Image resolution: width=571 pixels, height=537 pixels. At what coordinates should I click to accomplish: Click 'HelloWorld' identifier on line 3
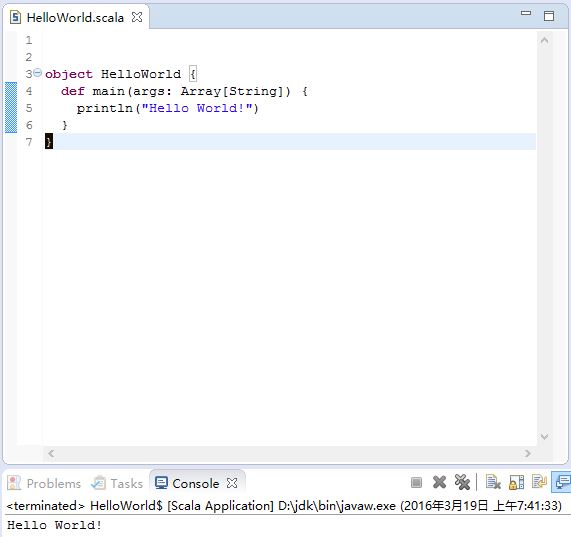(141, 74)
